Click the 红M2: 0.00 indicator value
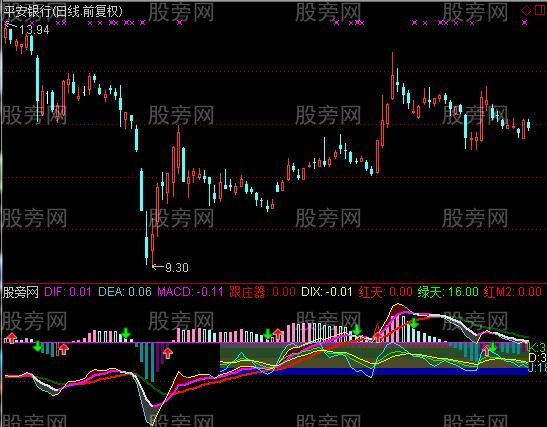 click(513, 292)
